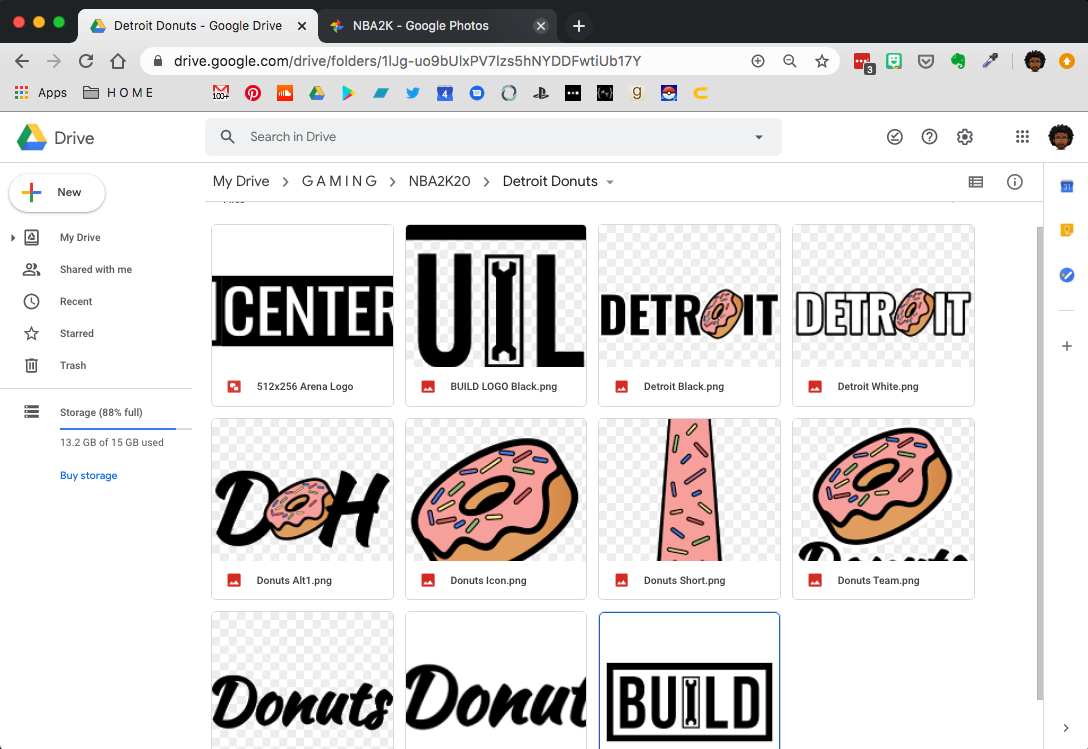Click Buy storage link
Screen dimensions: 1088x749
[x=88, y=476]
